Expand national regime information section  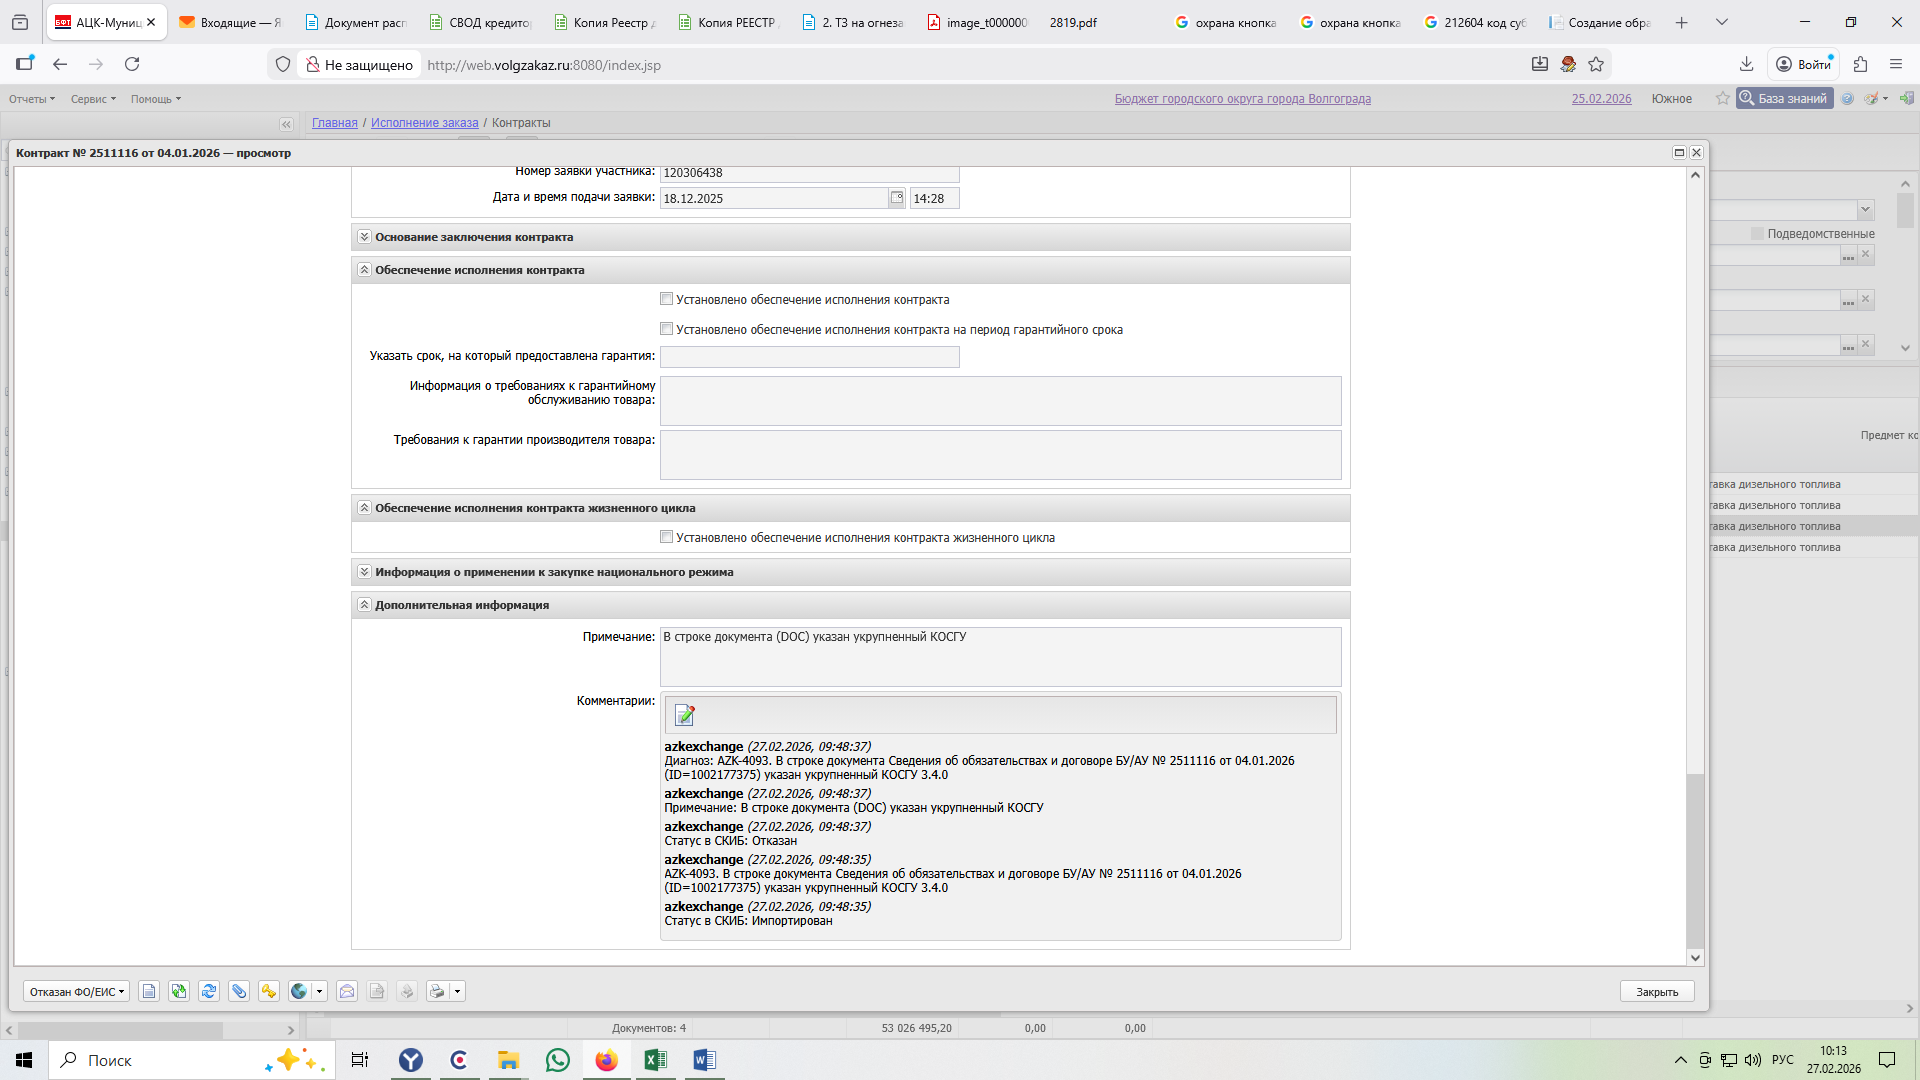(365, 572)
